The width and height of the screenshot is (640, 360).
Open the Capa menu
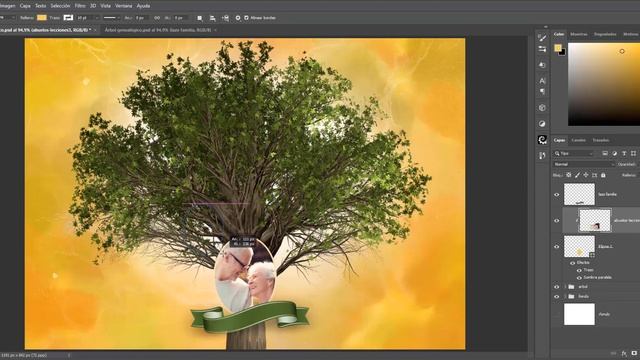coord(25,6)
